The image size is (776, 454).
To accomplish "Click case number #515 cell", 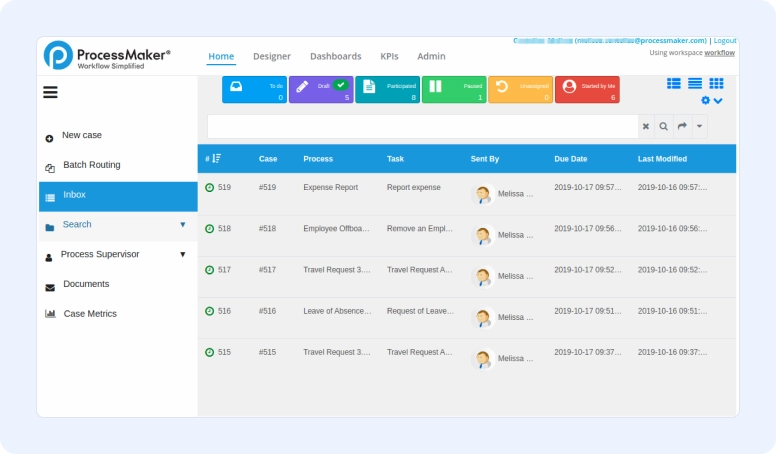I will click(x=267, y=352).
